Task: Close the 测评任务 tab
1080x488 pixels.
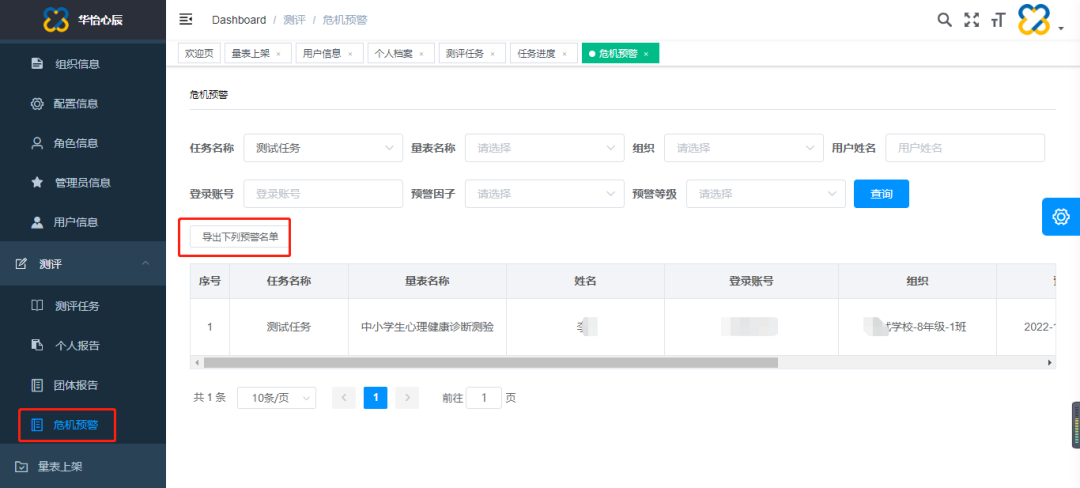Action: (492, 54)
